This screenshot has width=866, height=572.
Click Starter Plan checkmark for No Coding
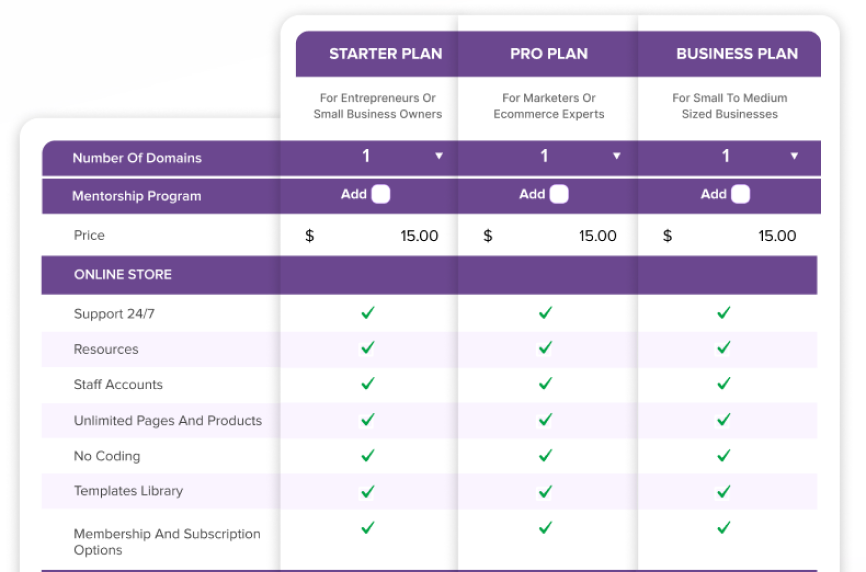(x=368, y=456)
